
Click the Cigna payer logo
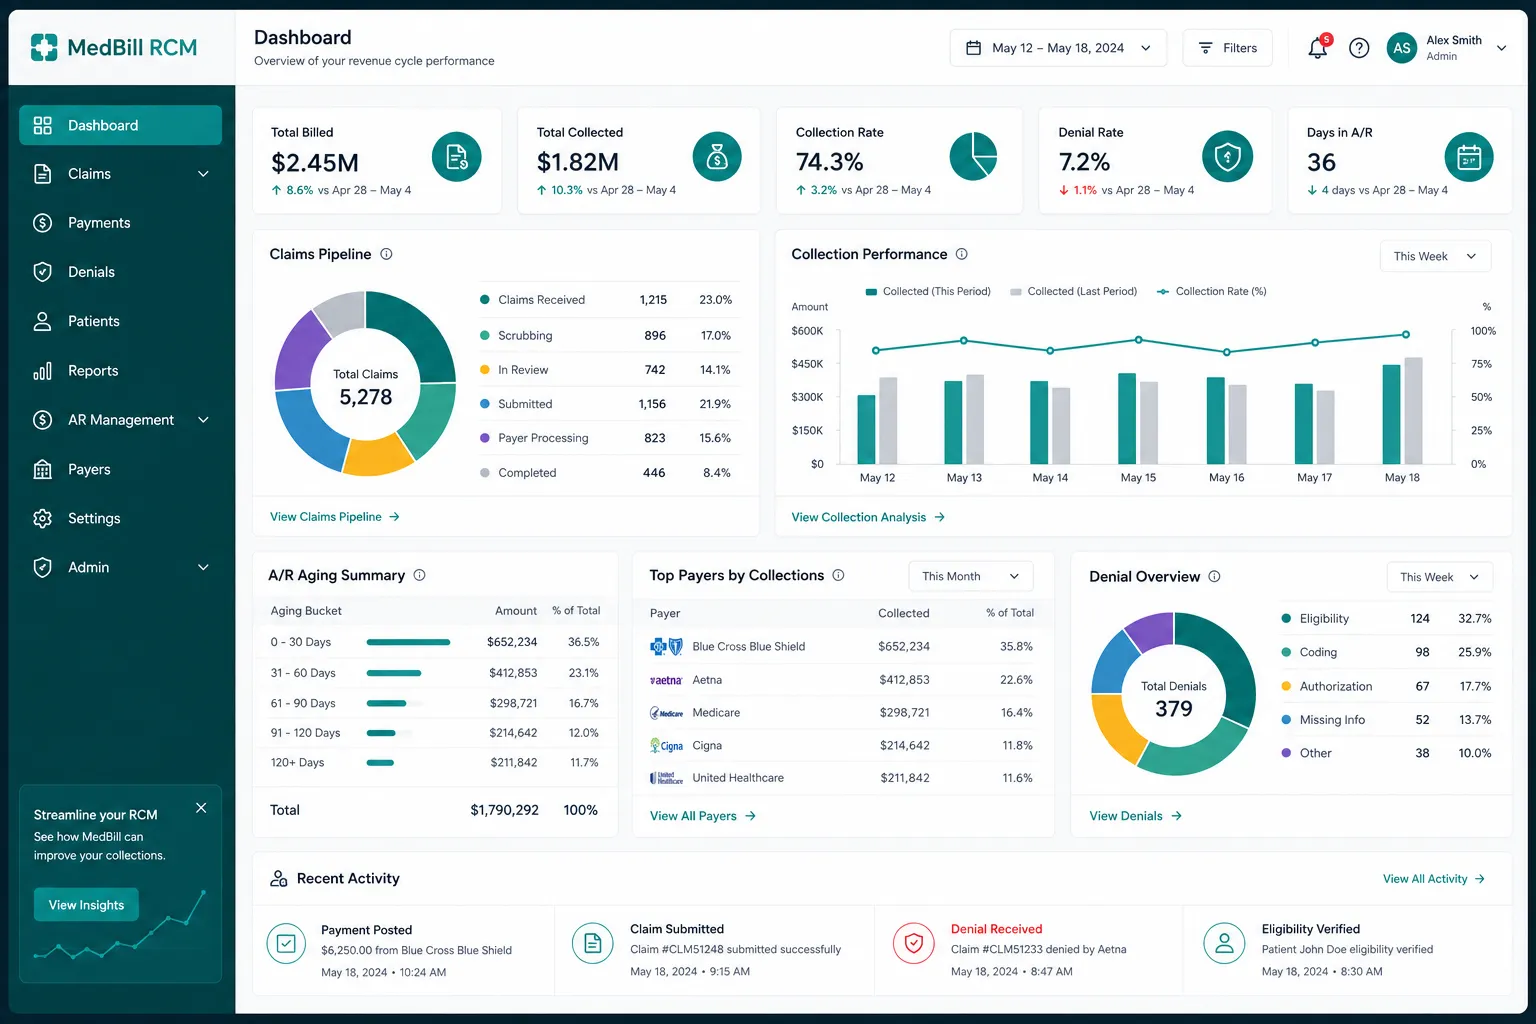coord(666,746)
